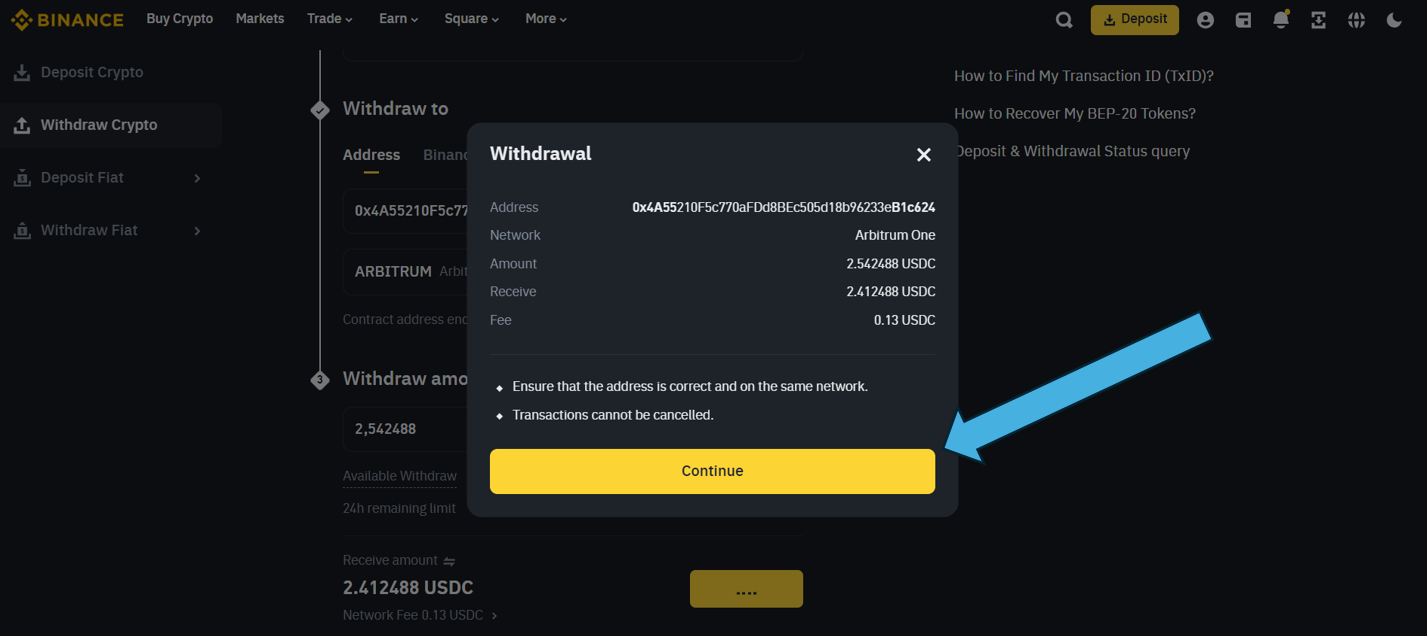This screenshot has width=1427, height=636.
Task: Open the user profile icon
Action: click(1205, 20)
